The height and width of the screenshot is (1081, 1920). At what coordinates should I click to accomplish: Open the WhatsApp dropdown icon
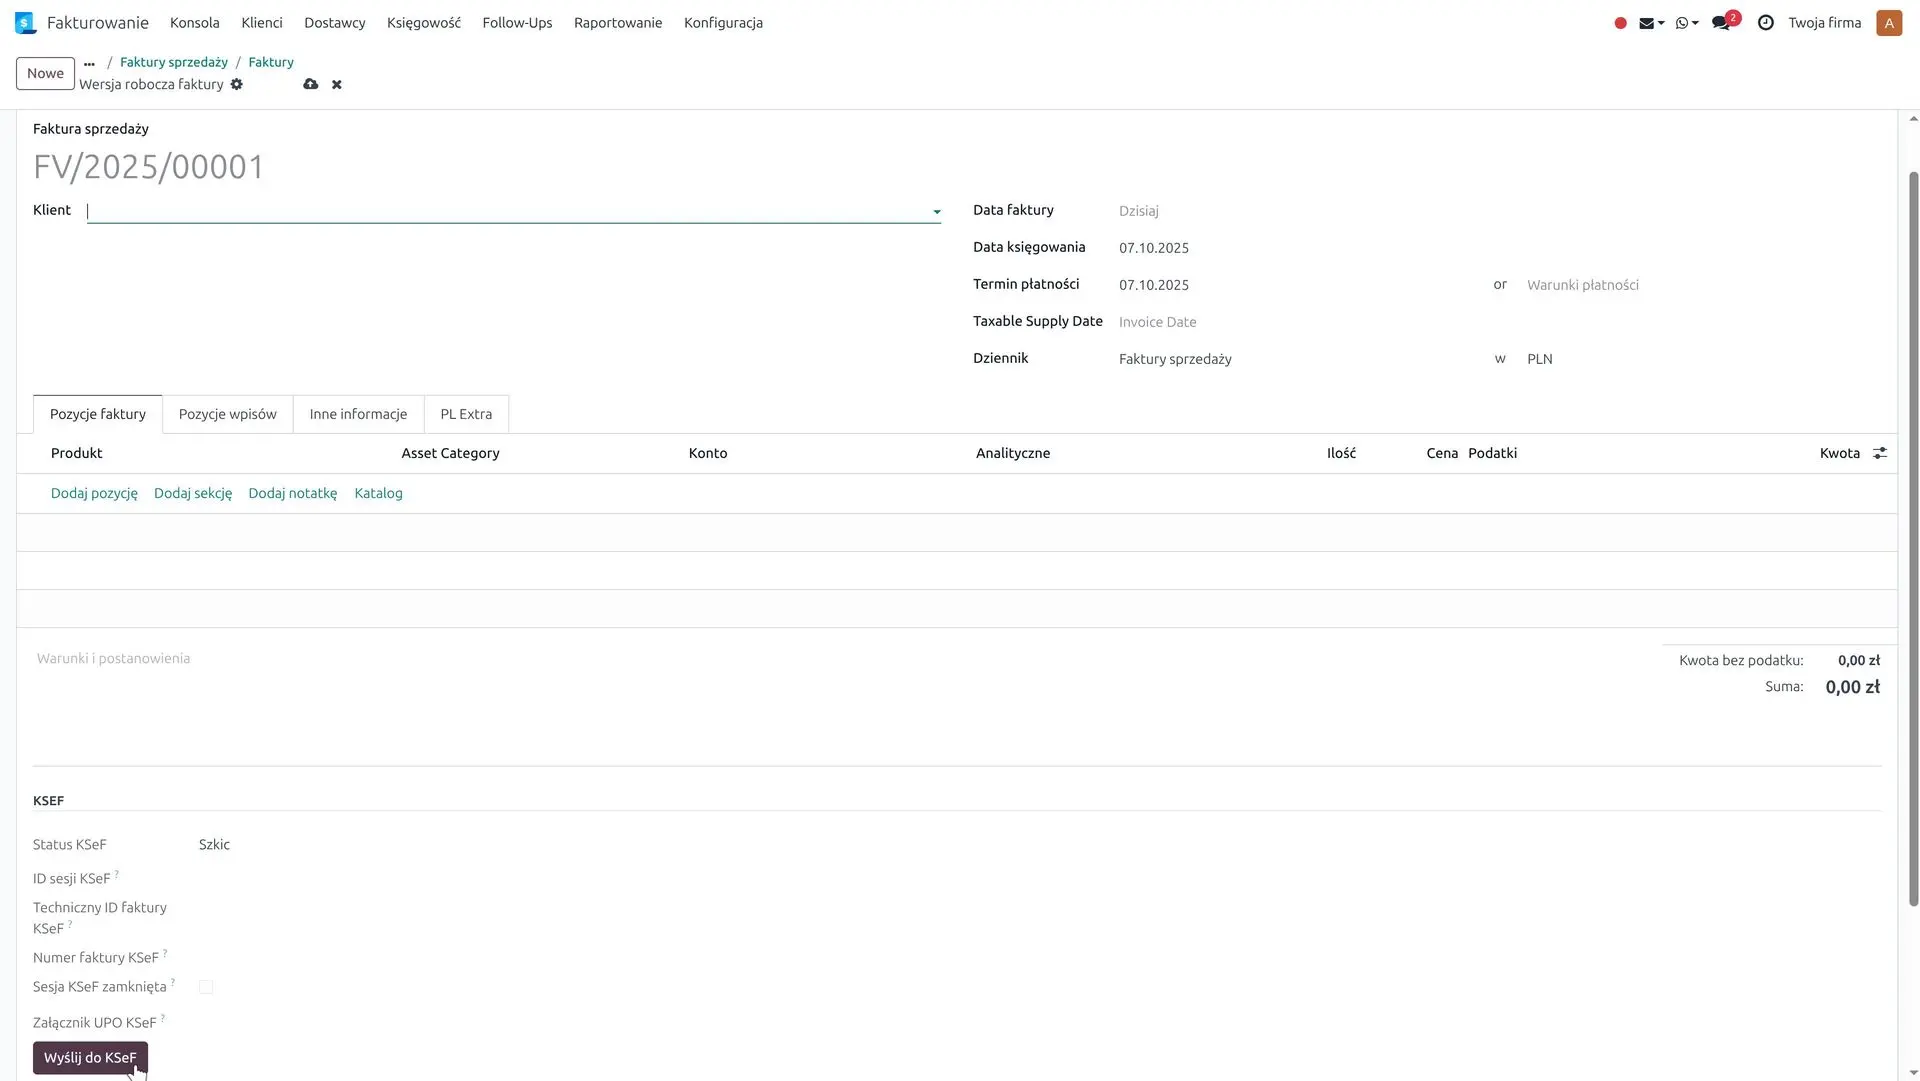click(x=1686, y=23)
